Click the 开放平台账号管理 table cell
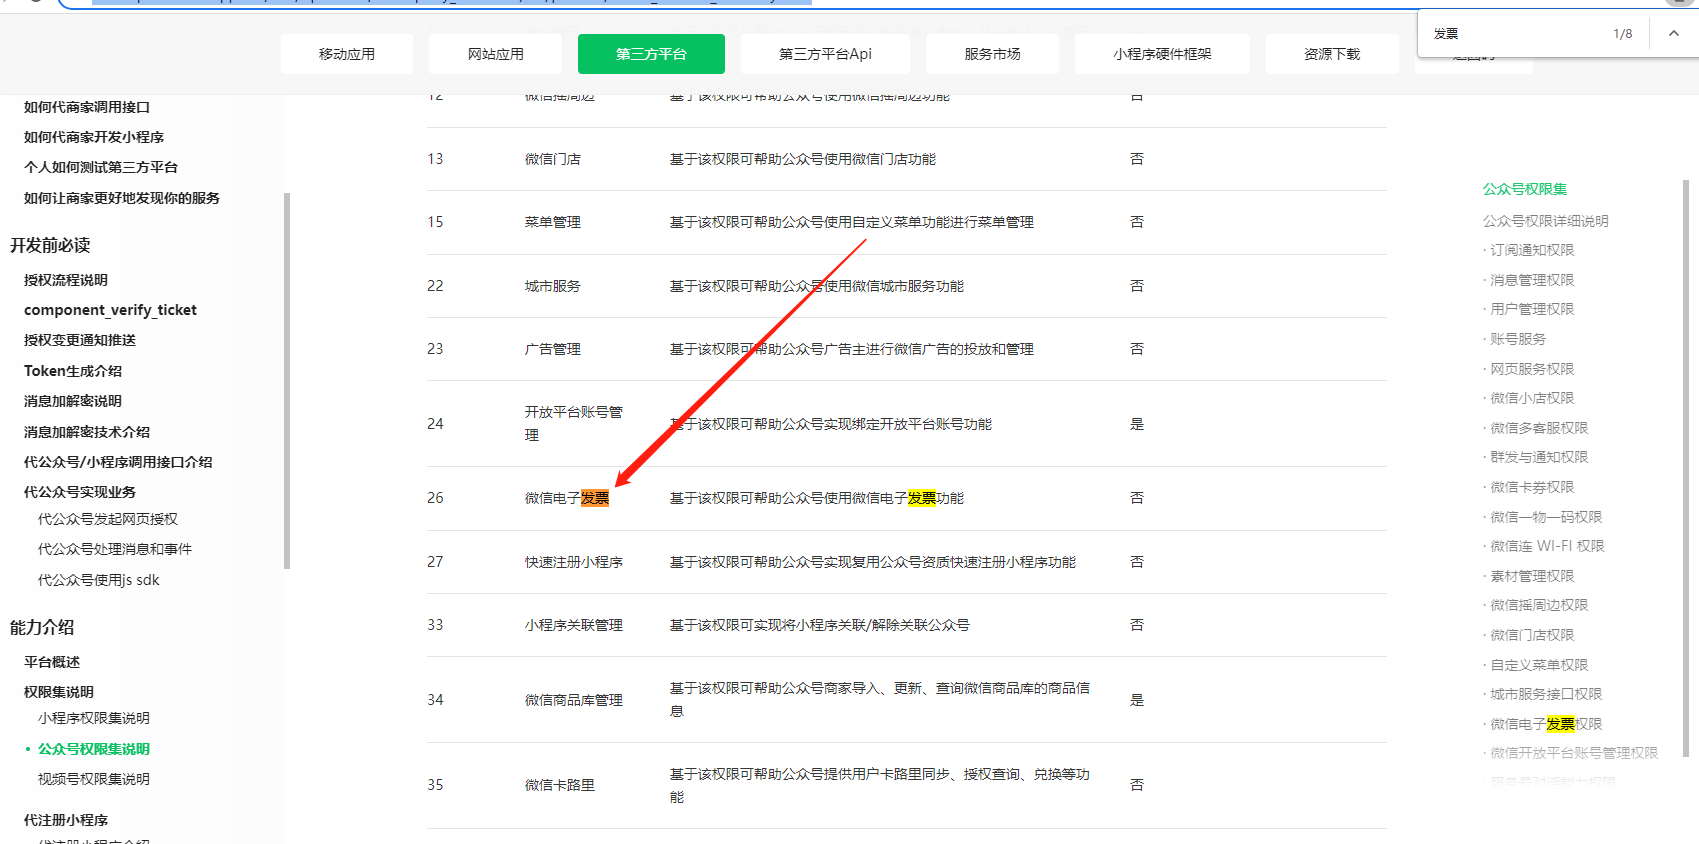This screenshot has height=844, width=1699. (x=574, y=423)
